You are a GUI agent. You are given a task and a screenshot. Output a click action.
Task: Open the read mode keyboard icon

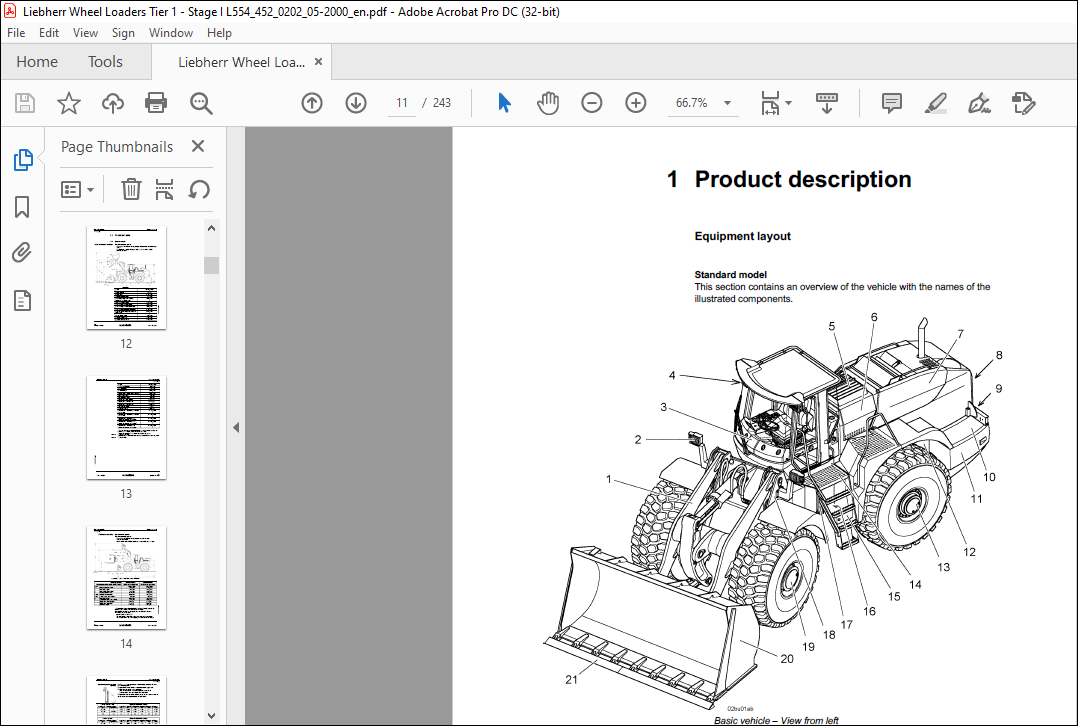pos(826,103)
